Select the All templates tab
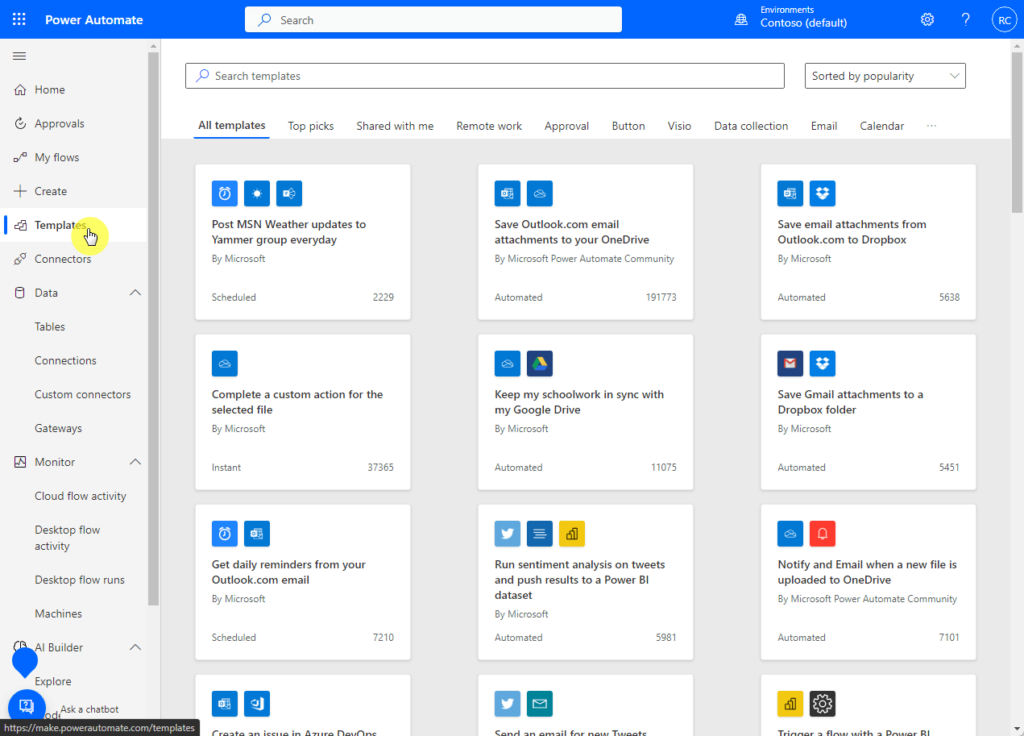The image size is (1024, 736). (x=232, y=125)
